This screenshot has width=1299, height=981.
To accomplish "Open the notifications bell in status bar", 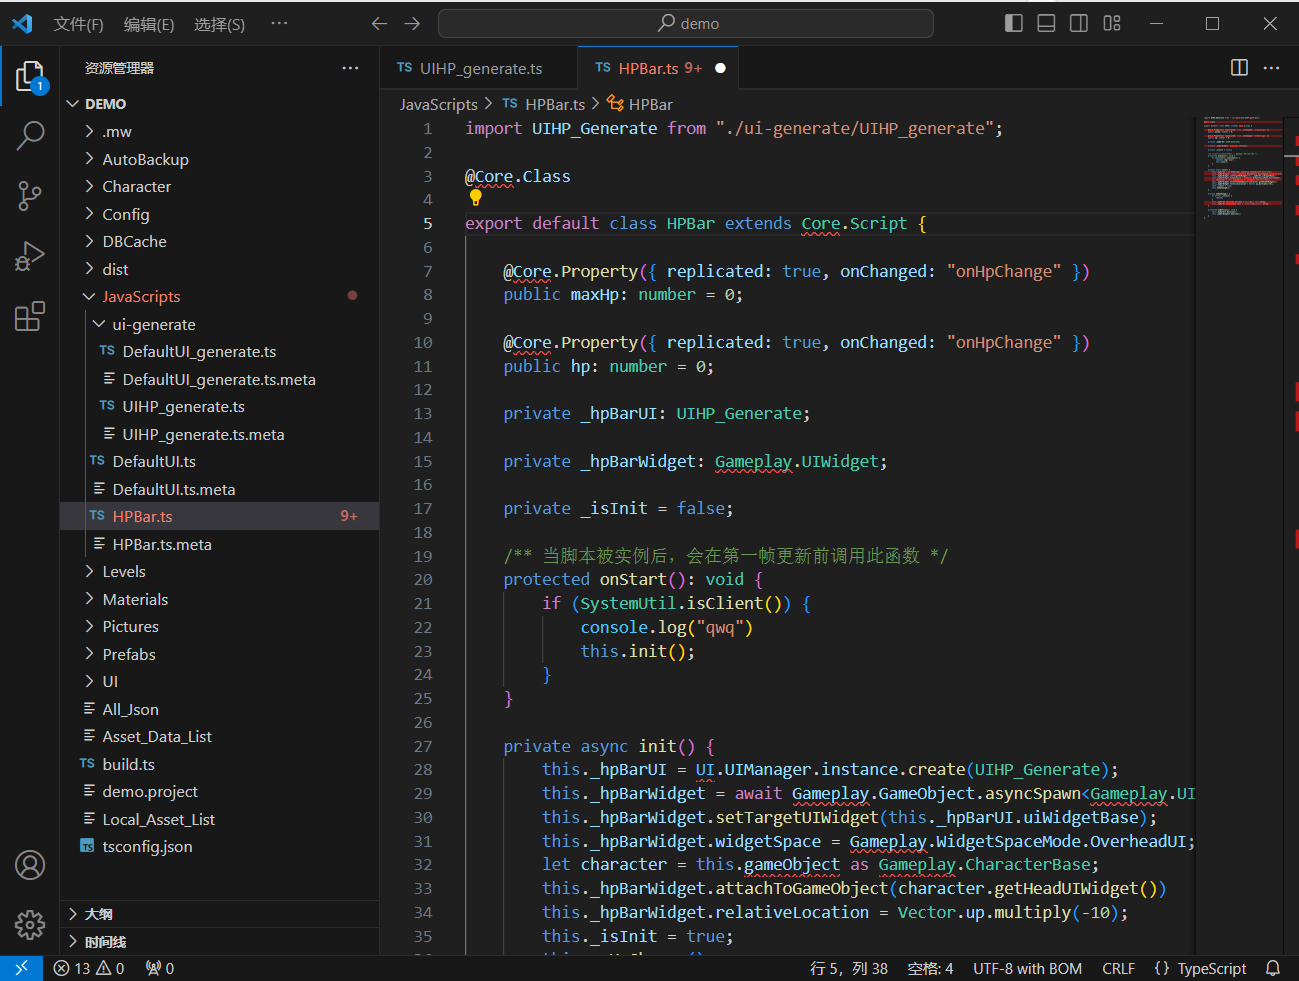I will [1273, 968].
